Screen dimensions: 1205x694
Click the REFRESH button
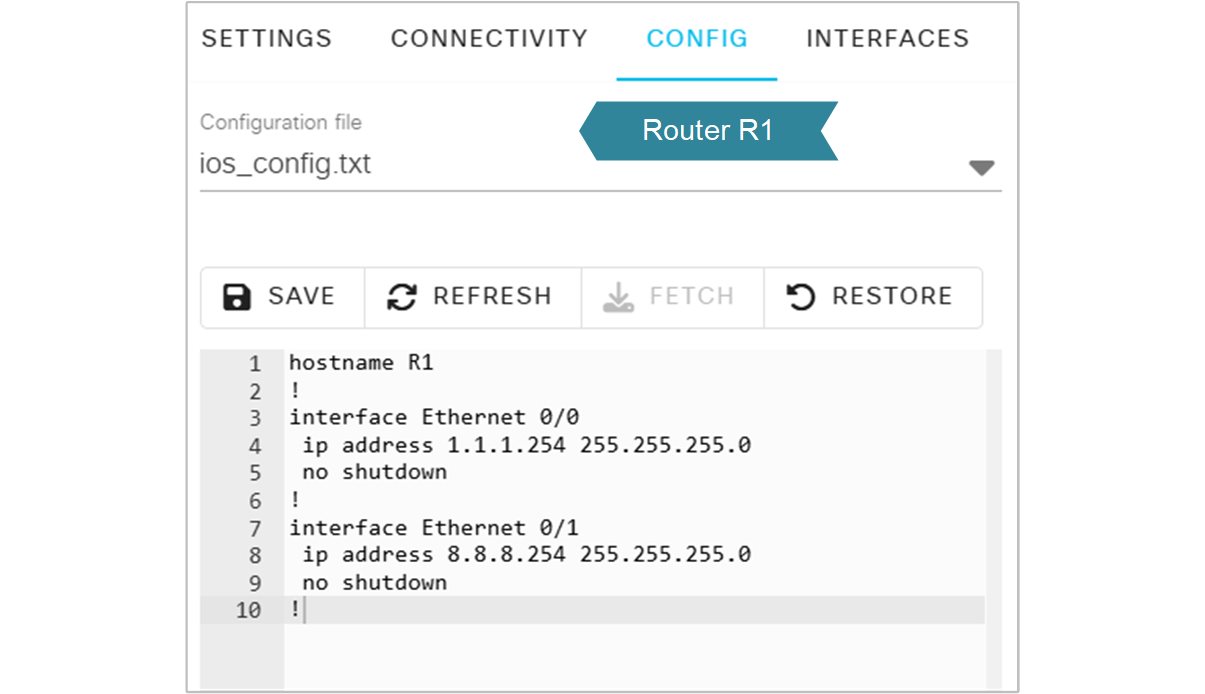point(473,297)
